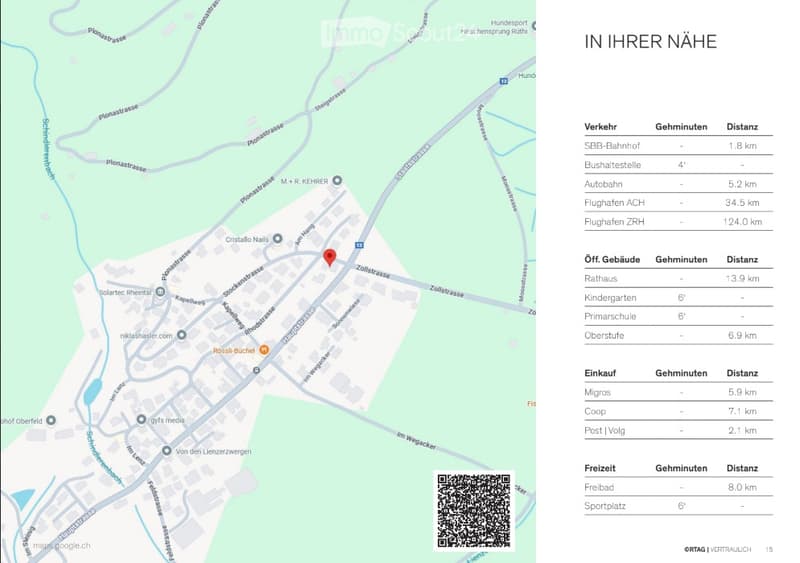Click the Solartec Rheintal map marker
This screenshot has width=800, height=563.
click(x=160, y=292)
